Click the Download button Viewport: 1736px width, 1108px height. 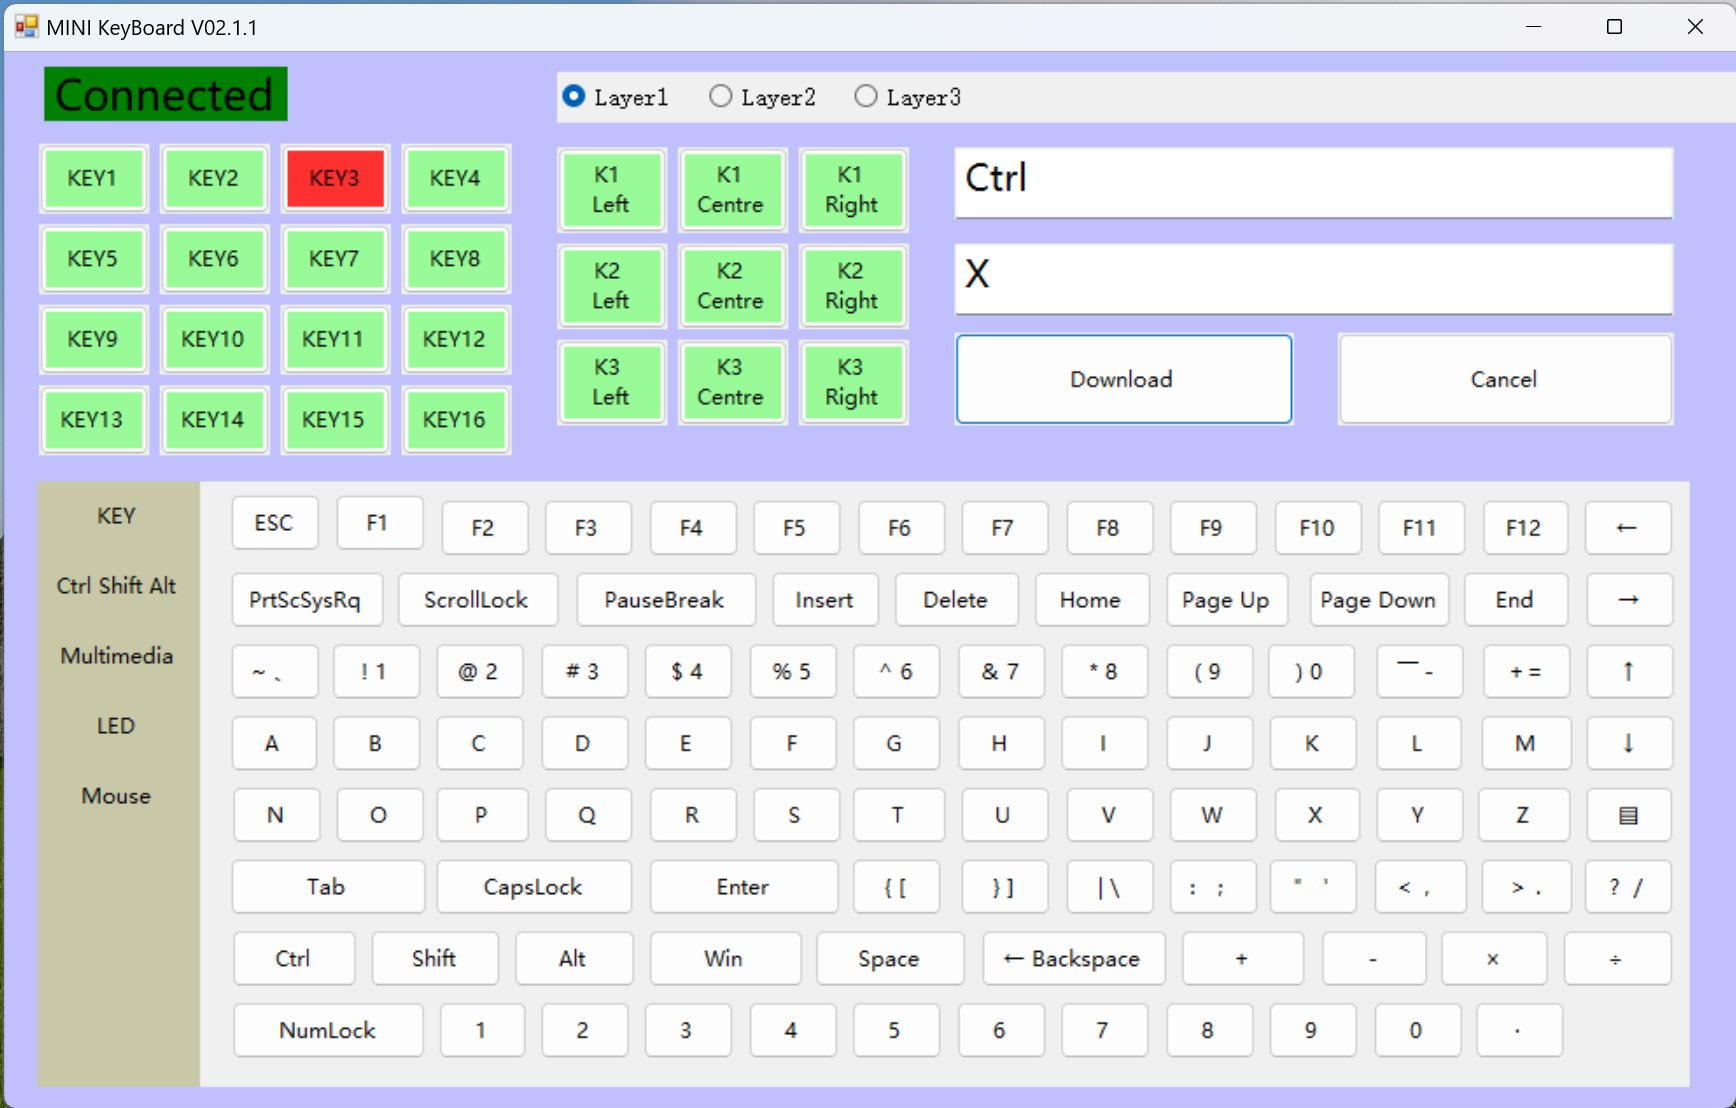pos(1124,379)
